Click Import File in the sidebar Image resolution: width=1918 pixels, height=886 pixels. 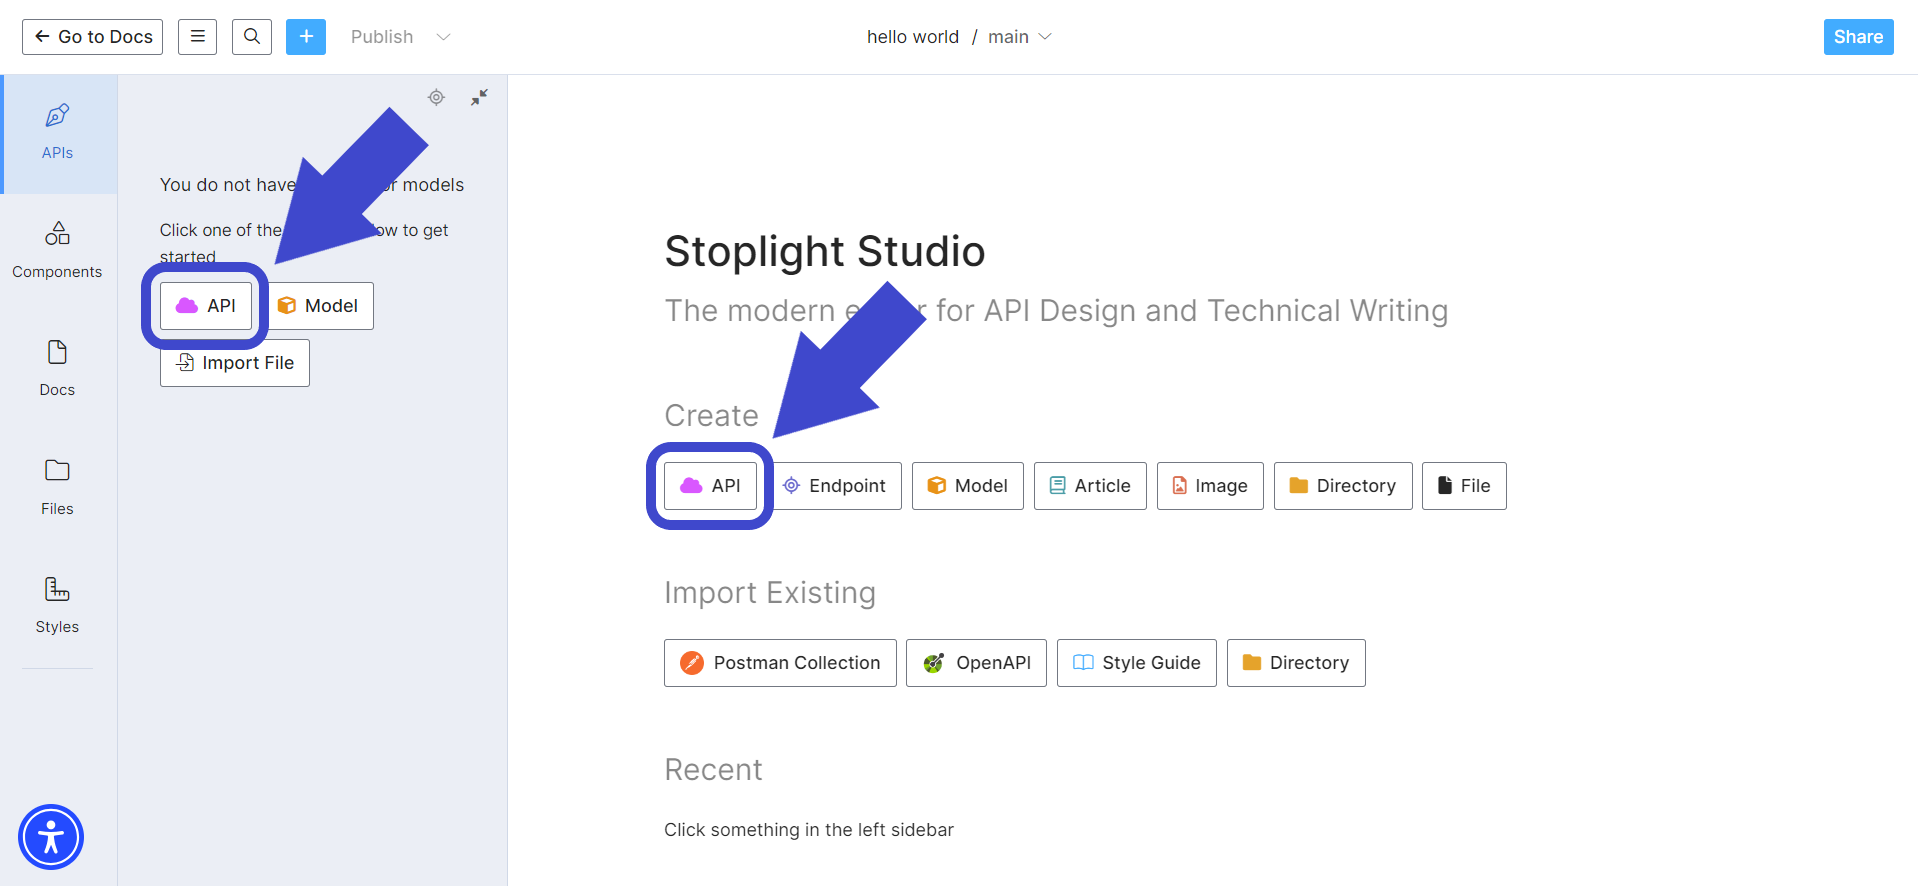click(x=235, y=363)
